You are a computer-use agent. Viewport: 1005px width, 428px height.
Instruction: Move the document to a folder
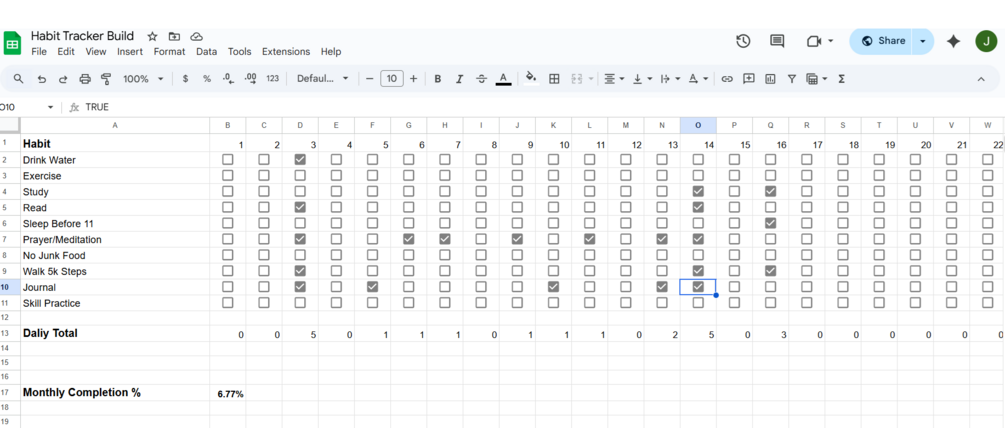click(174, 37)
